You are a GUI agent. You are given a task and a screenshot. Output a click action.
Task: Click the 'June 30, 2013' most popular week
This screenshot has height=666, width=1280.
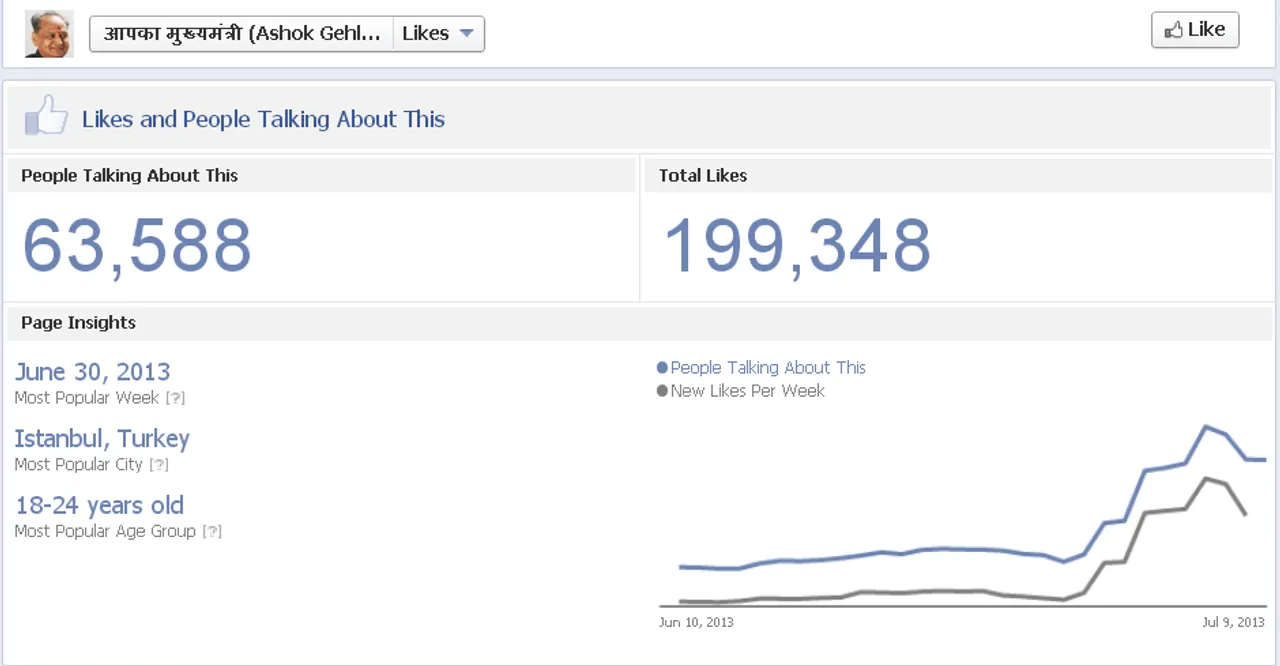(x=92, y=372)
